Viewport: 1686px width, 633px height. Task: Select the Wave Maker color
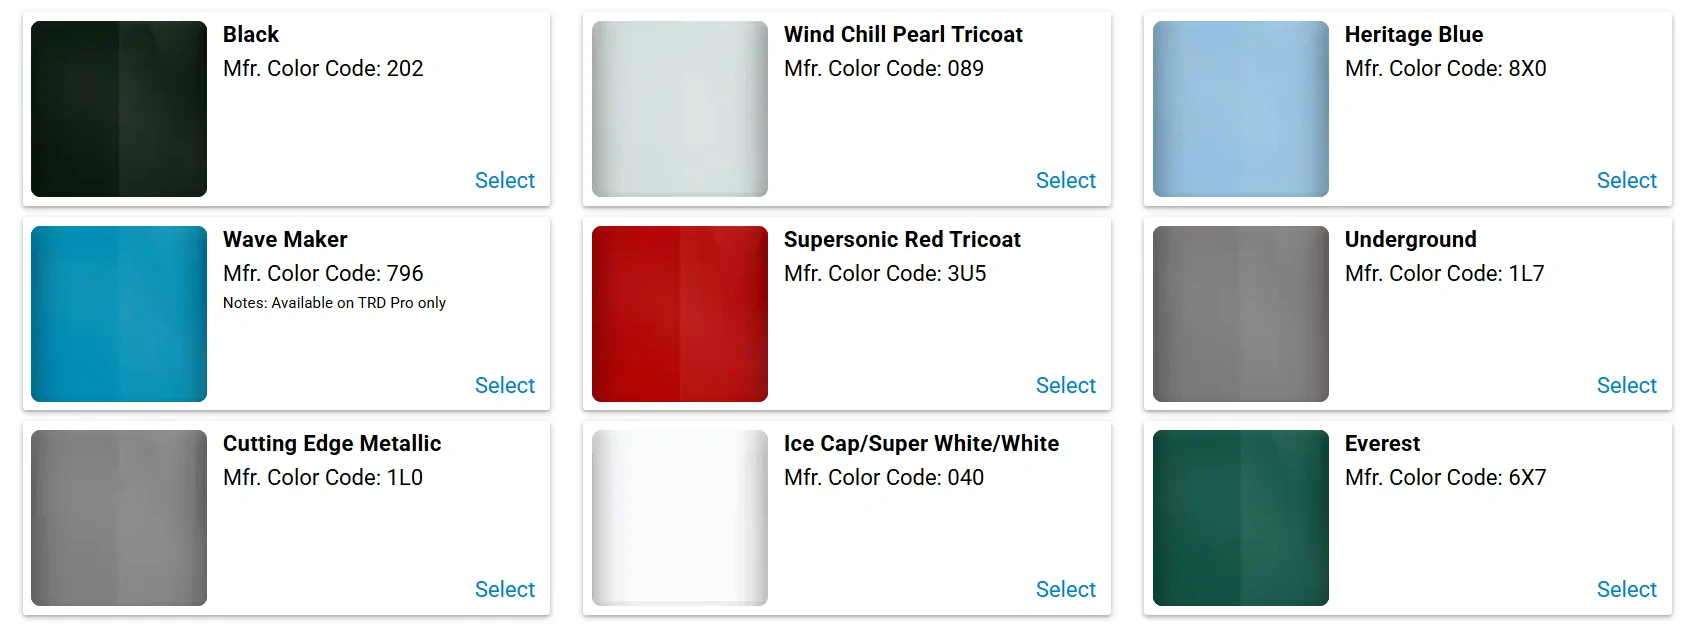click(x=505, y=385)
